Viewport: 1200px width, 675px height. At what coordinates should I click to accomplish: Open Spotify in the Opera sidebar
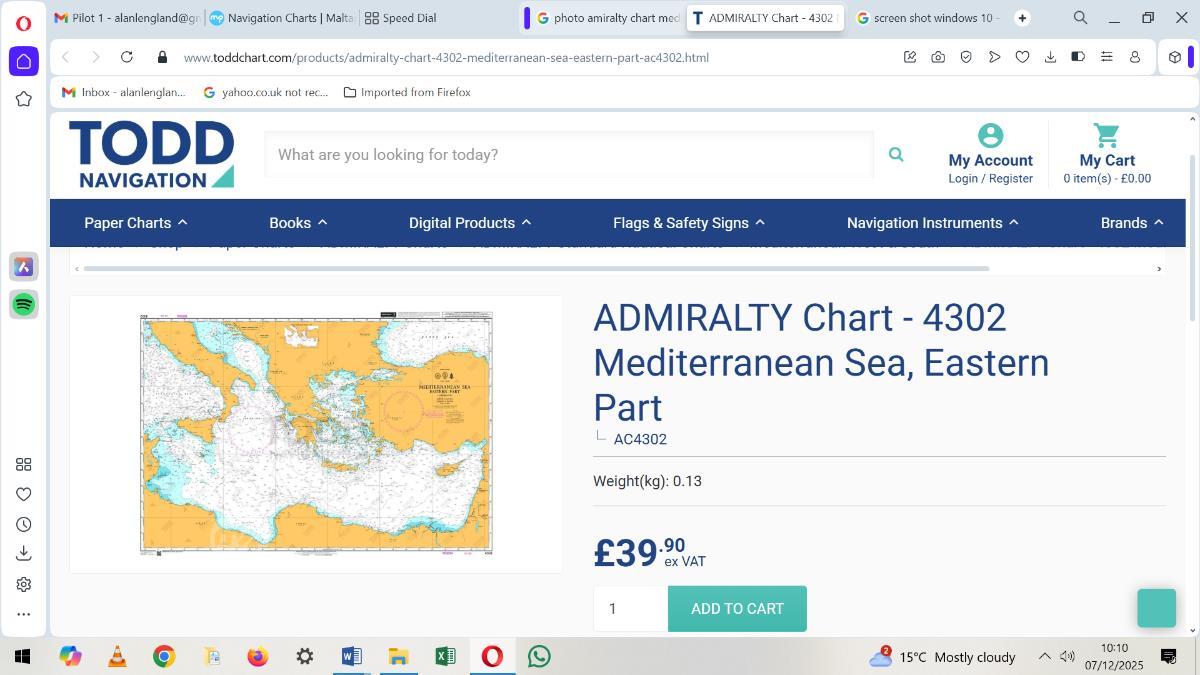[24, 304]
